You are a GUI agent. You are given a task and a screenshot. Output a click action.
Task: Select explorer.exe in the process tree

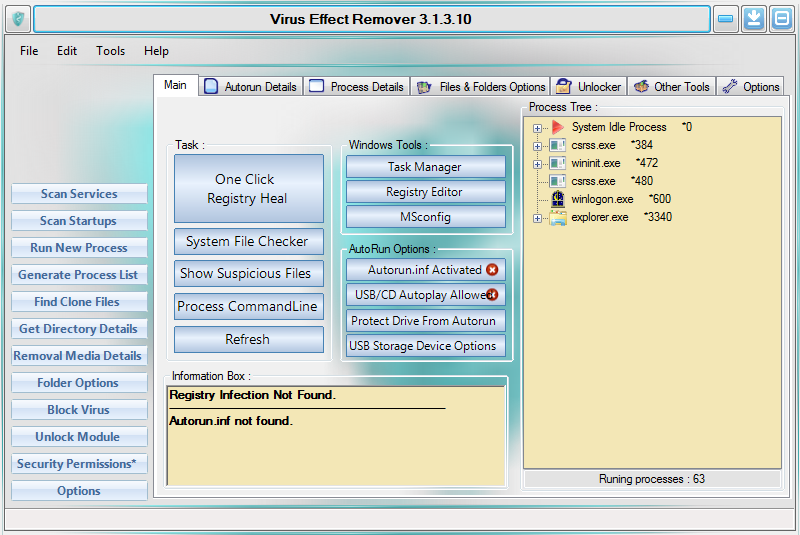tap(621, 217)
